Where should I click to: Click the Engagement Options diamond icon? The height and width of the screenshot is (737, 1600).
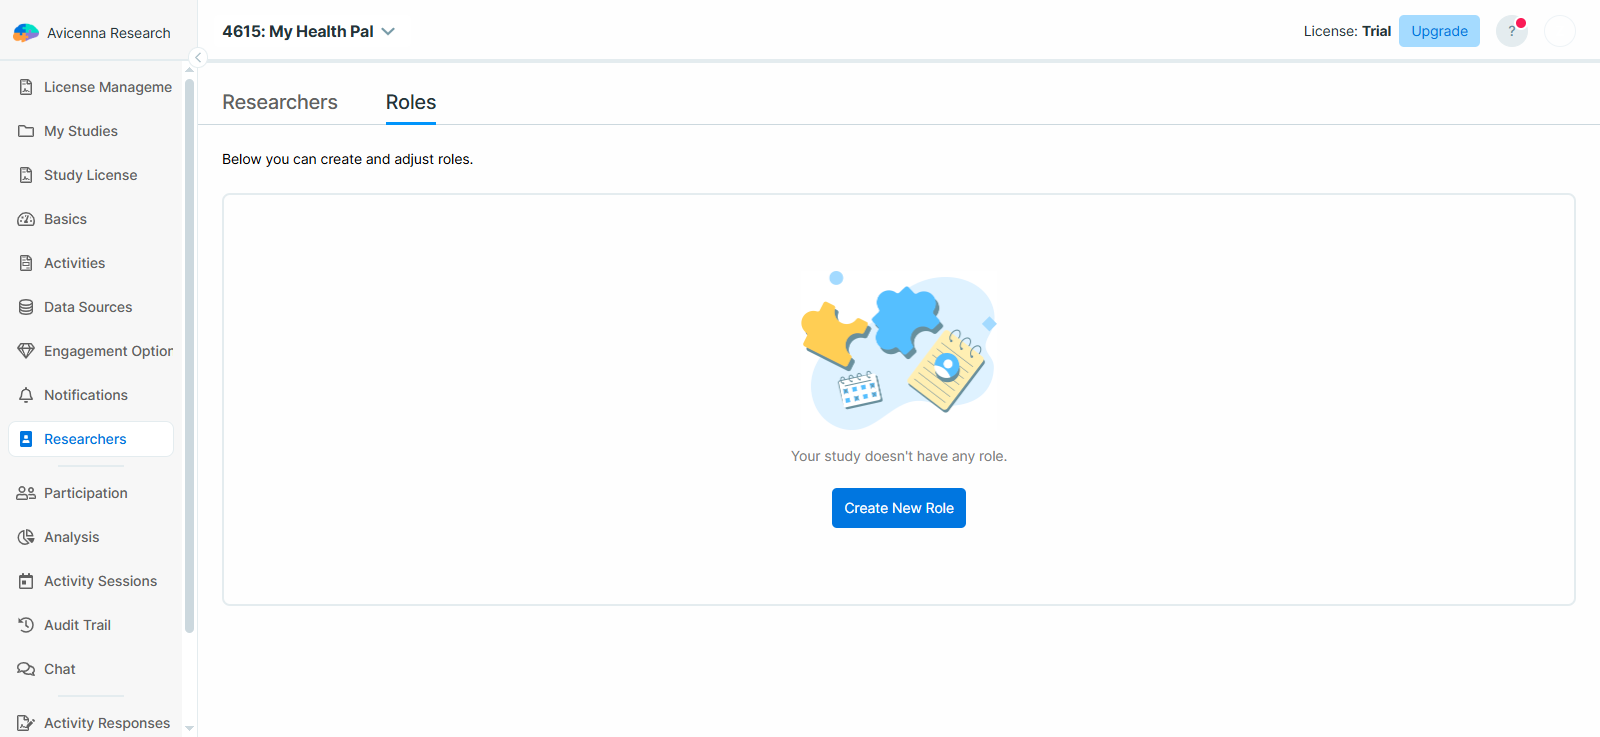click(x=26, y=351)
